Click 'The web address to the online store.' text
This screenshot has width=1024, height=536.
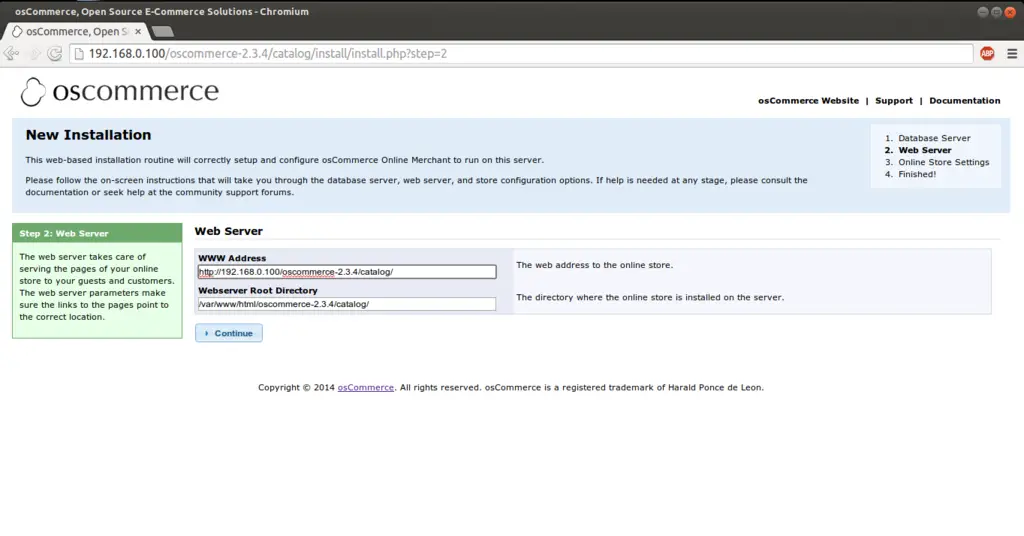click(594, 265)
